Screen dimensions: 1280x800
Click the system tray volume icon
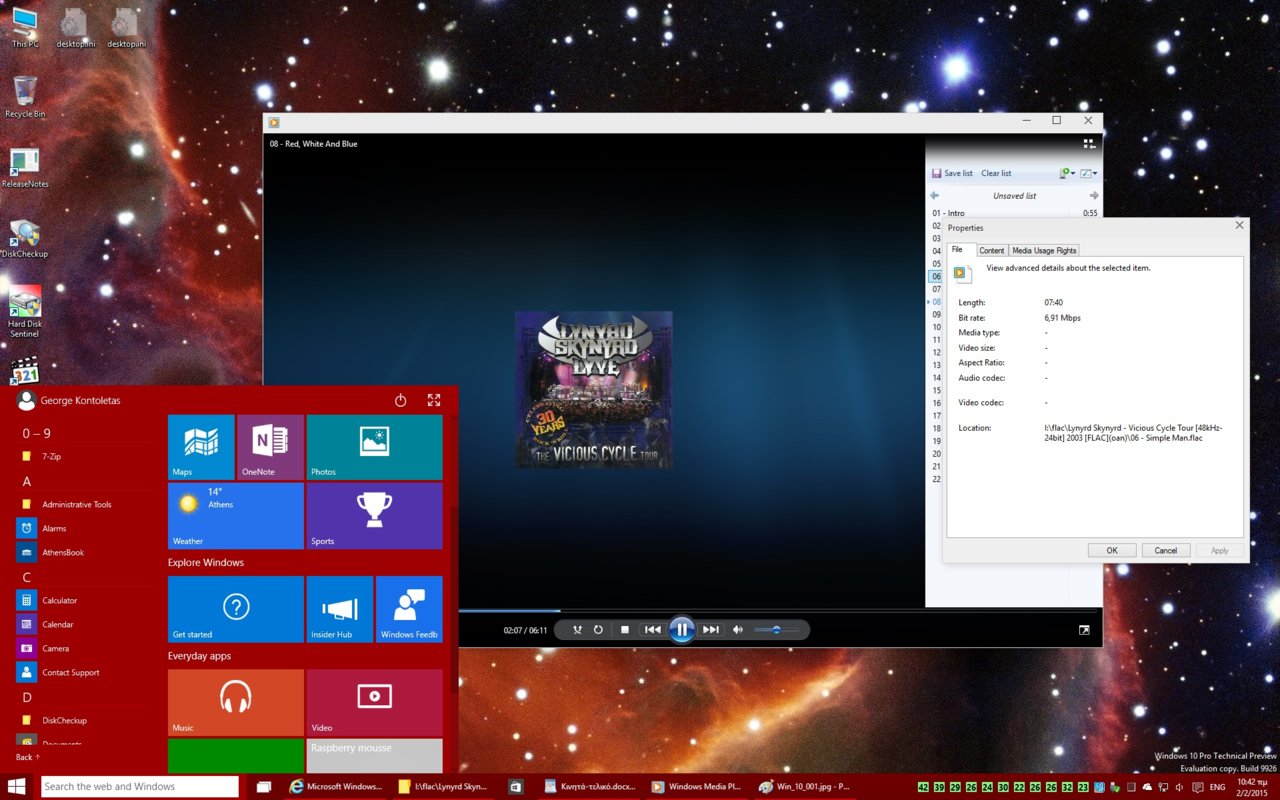pos(1181,787)
